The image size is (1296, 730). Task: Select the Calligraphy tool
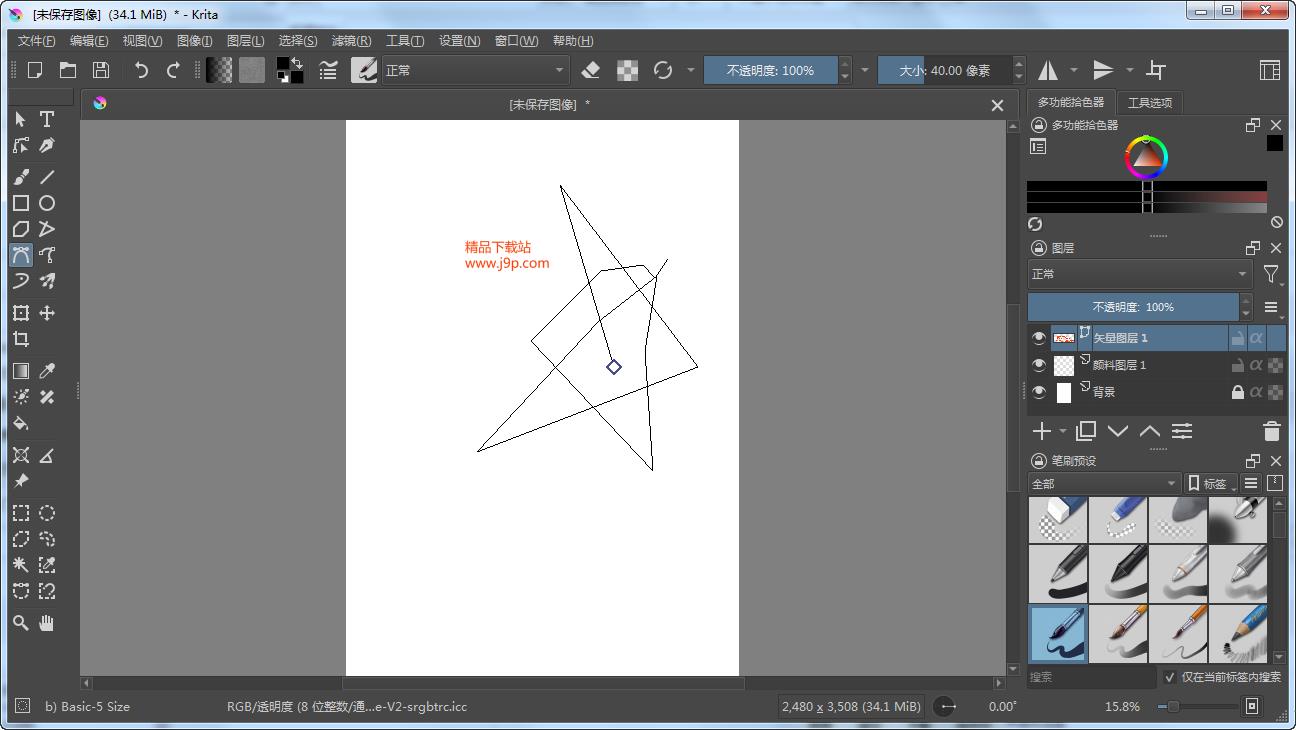pos(47,146)
